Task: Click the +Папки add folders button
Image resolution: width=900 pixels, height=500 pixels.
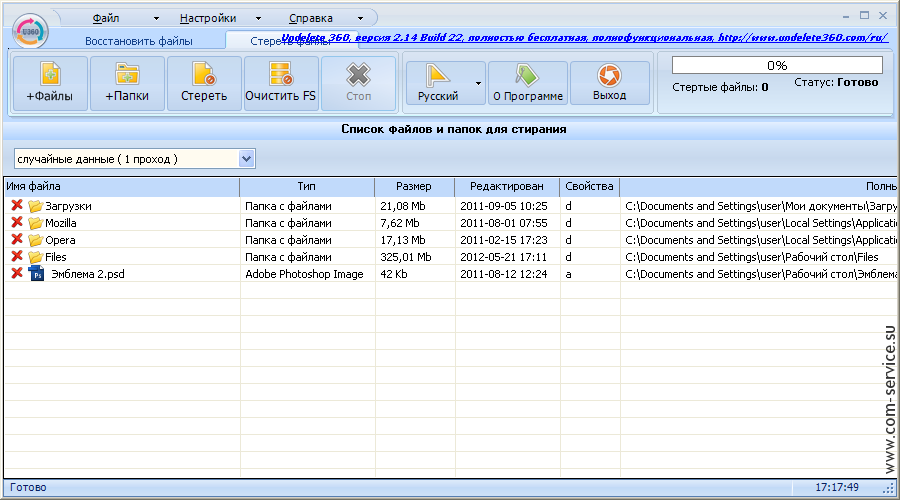Action: click(127, 83)
